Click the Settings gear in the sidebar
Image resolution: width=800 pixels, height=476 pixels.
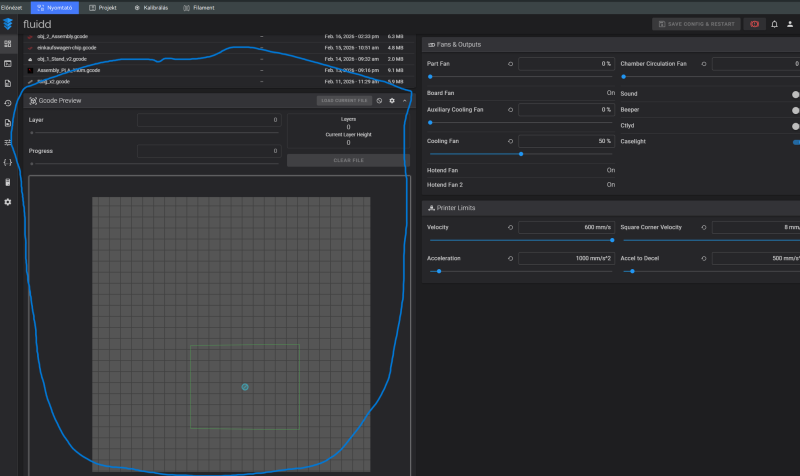coord(8,201)
